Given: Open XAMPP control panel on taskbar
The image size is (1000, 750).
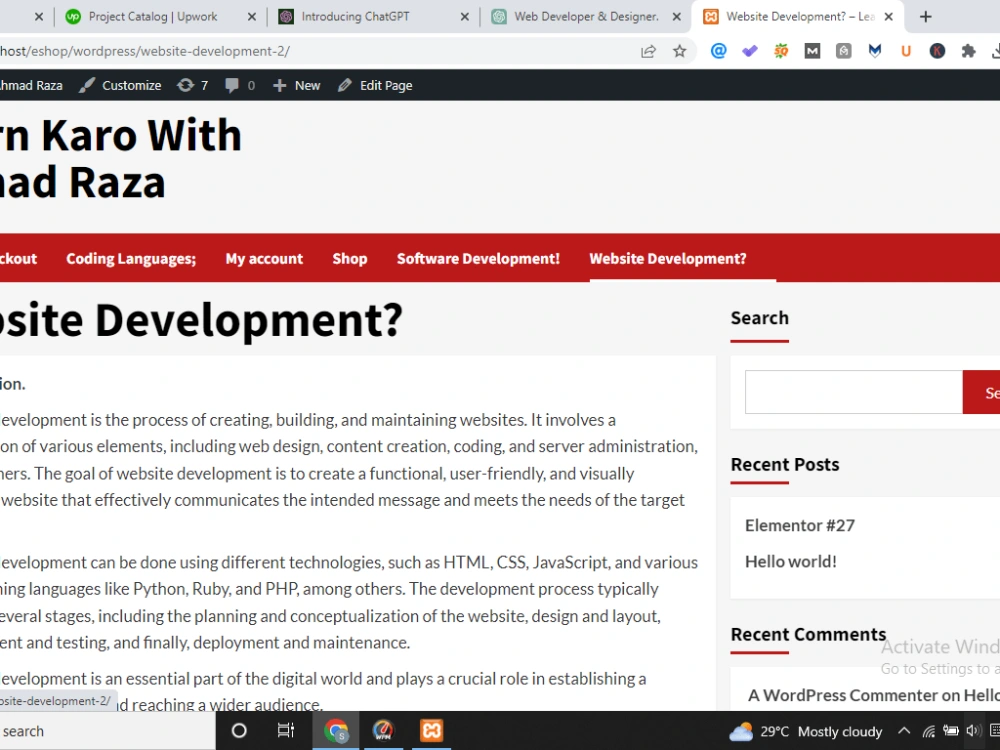Looking at the screenshot, I should coord(431,731).
